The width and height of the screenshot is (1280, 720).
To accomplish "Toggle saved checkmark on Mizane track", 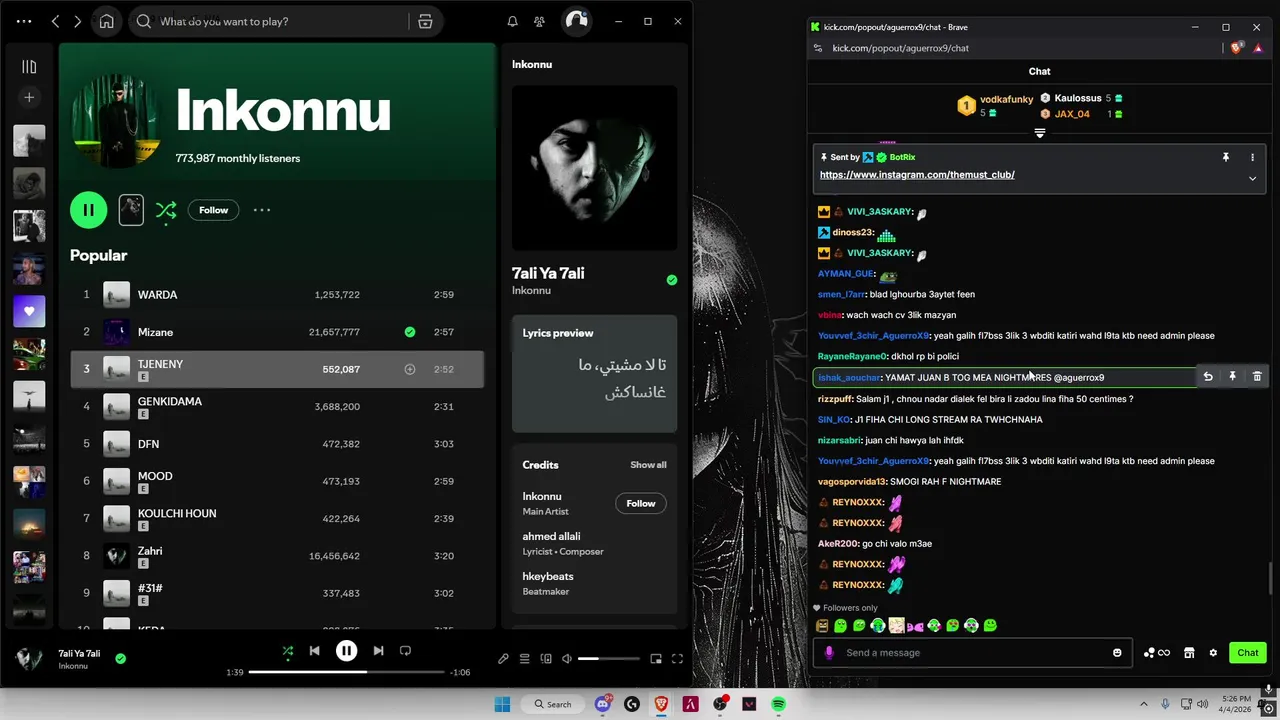I will [x=410, y=332].
